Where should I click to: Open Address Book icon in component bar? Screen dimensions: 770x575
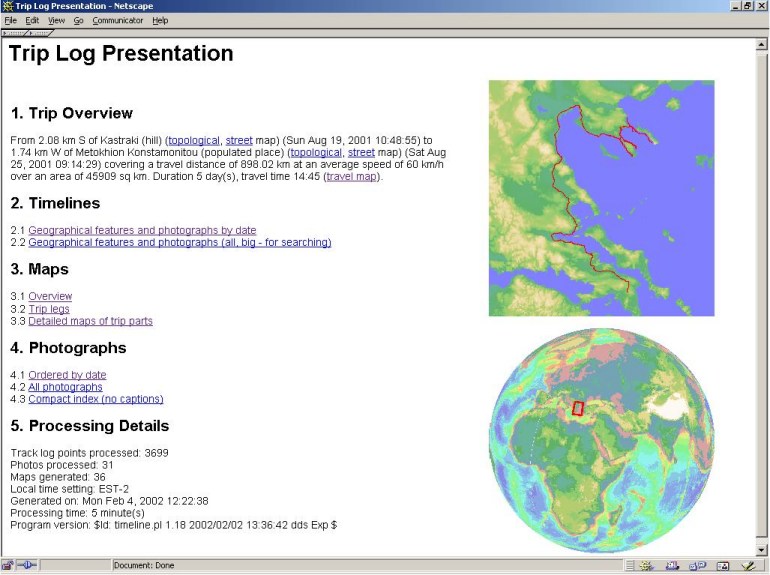click(x=723, y=566)
